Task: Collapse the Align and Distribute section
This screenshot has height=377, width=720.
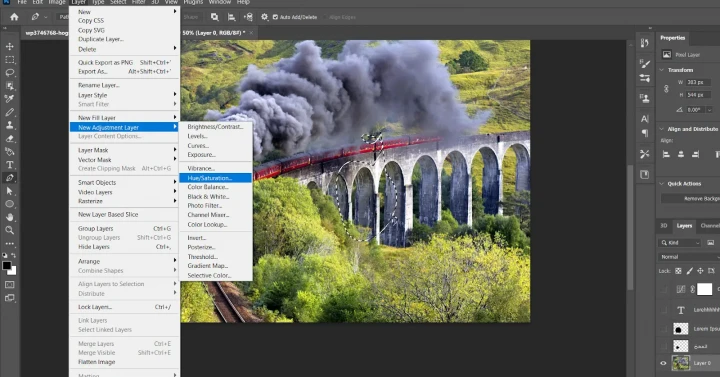Action: 662,129
